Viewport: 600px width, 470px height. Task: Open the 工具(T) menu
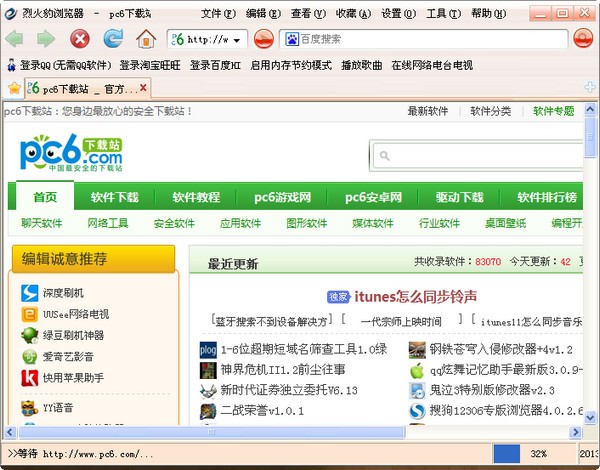coord(443,14)
